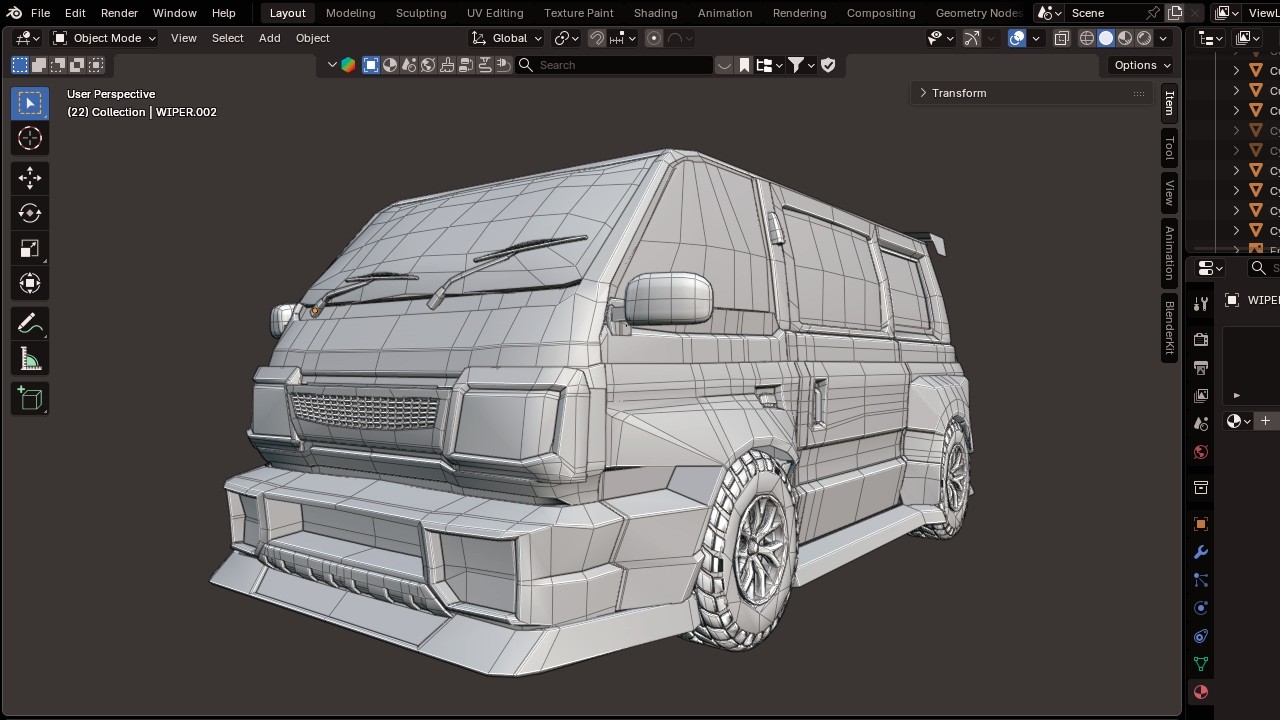Open the Options dropdown

[x=1142, y=65]
